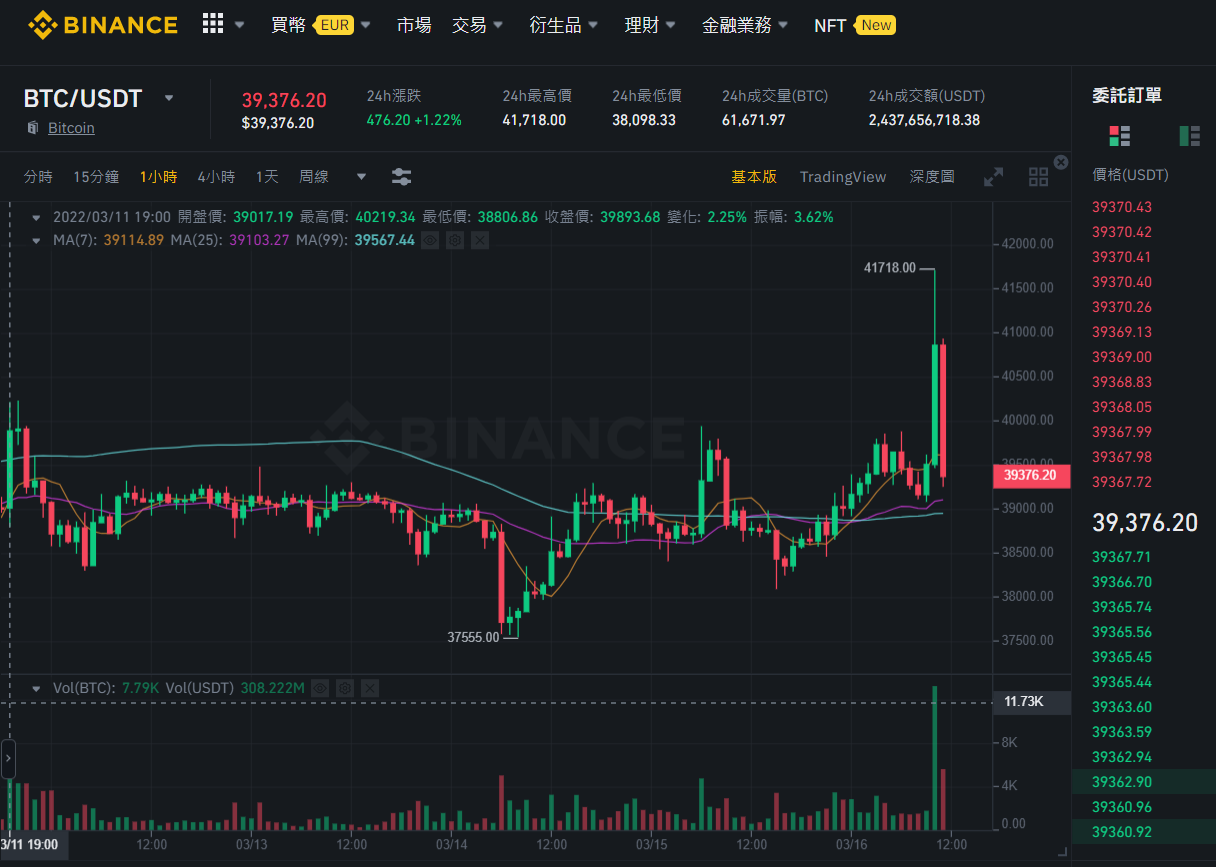Expand the left side panel handle
1216x867 pixels.
point(8,759)
